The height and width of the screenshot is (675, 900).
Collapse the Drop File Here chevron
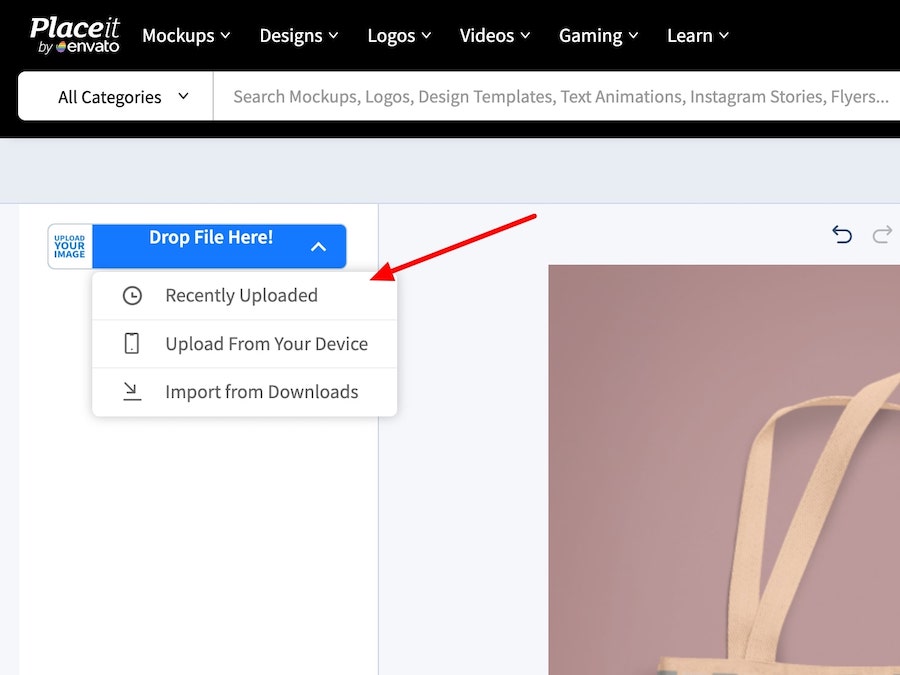[318, 246]
